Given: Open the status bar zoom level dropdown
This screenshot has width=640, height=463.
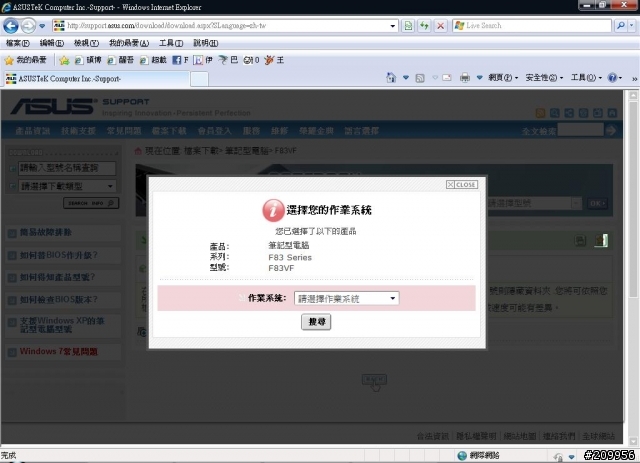Looking at the screenshot, I should 572,456.
